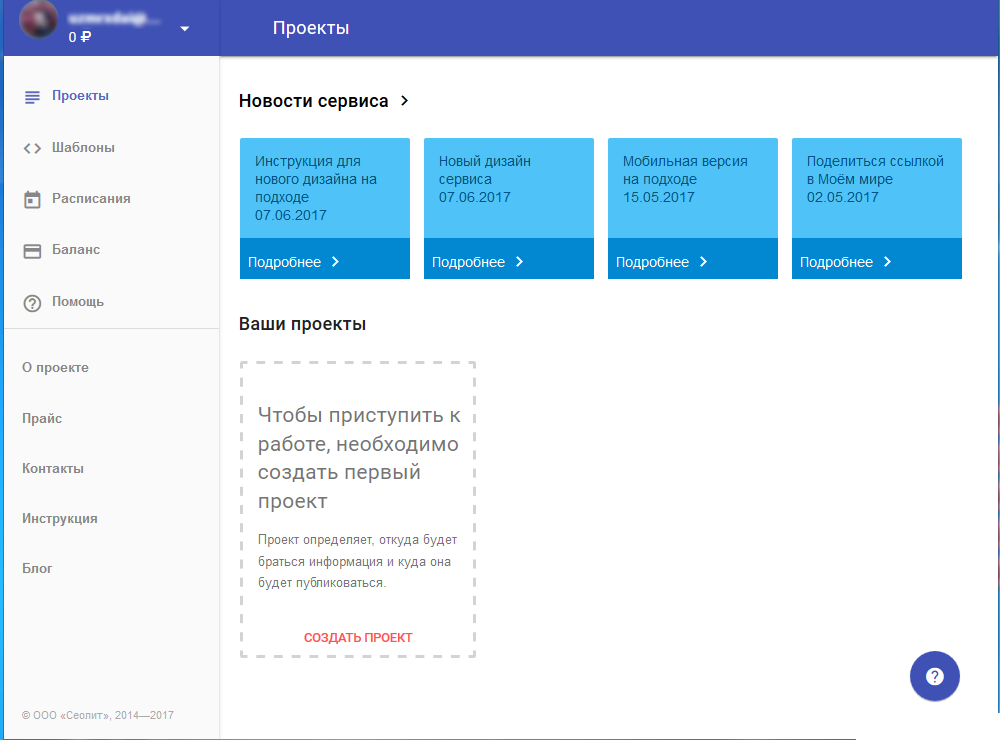Visit the Блог link in sidebar
Viewport: 1000px width, 740px height.
[38, 569]
